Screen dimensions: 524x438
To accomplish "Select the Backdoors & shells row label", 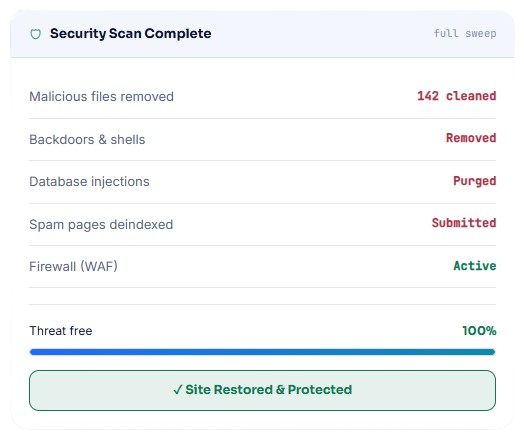I will tap(87, 139).
